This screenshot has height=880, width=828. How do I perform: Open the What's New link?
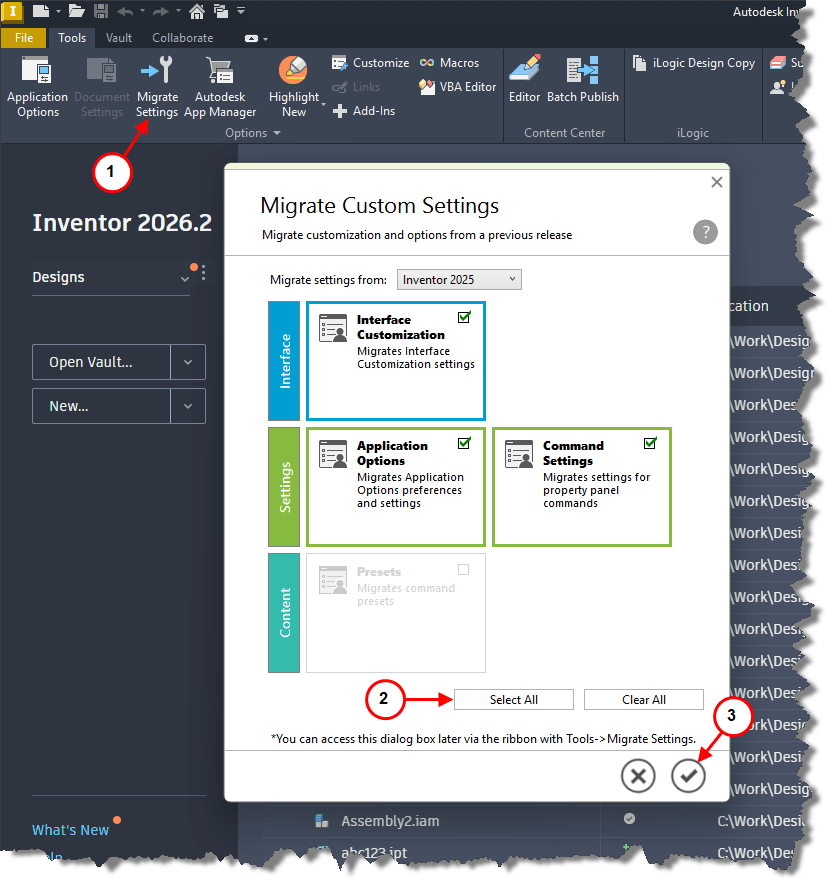tap(70, 830)
